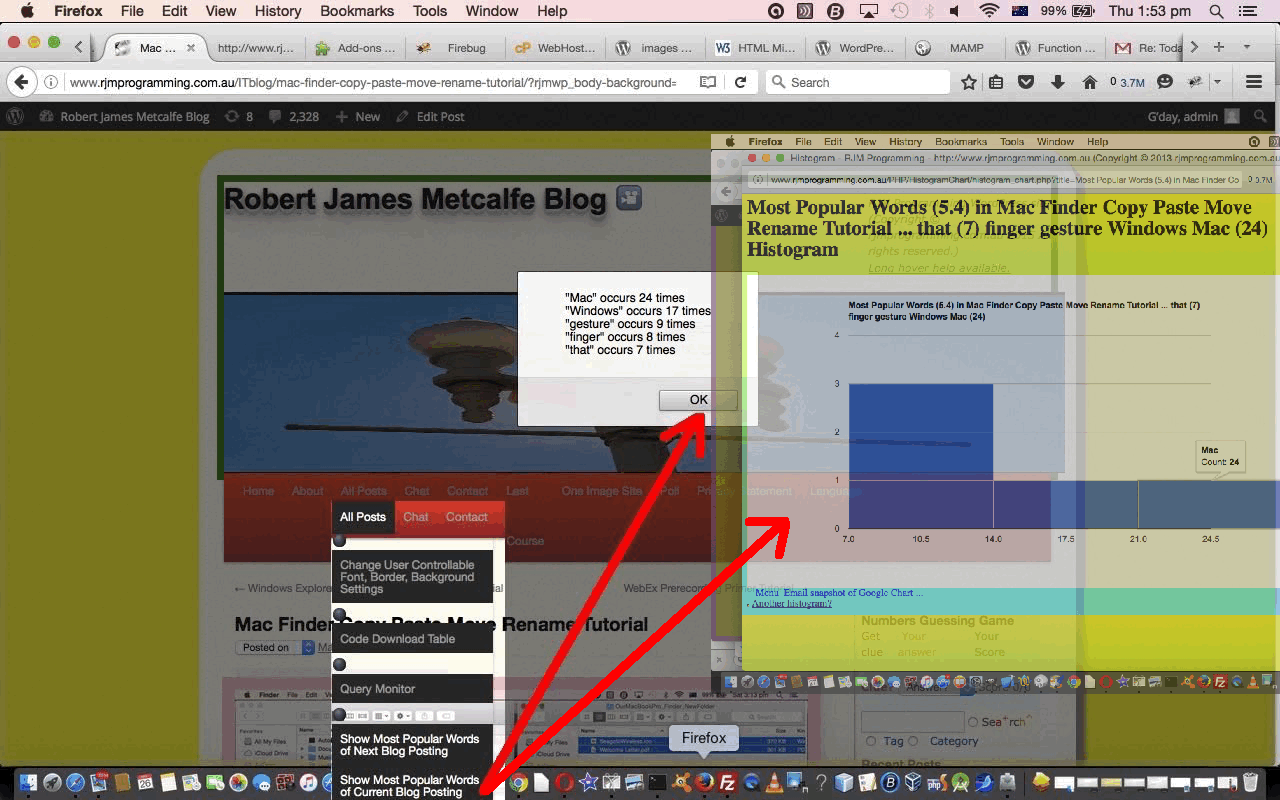Viewport: 1280px width, 800px height.
Task: Click 'Another histogram?' link
Action: point(791,604)
